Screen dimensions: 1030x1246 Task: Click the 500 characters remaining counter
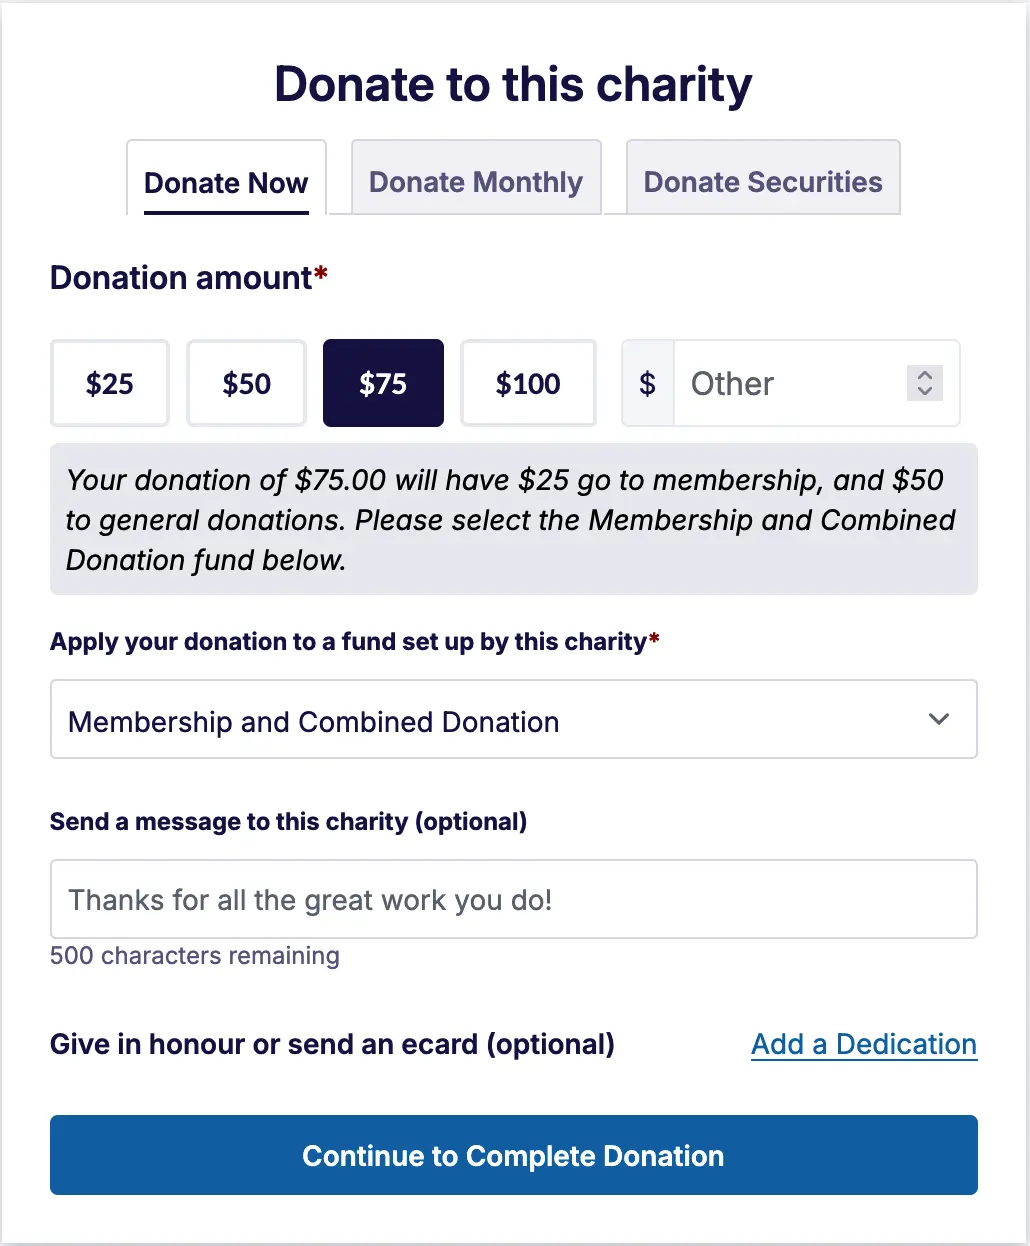[x=195, y=955]
